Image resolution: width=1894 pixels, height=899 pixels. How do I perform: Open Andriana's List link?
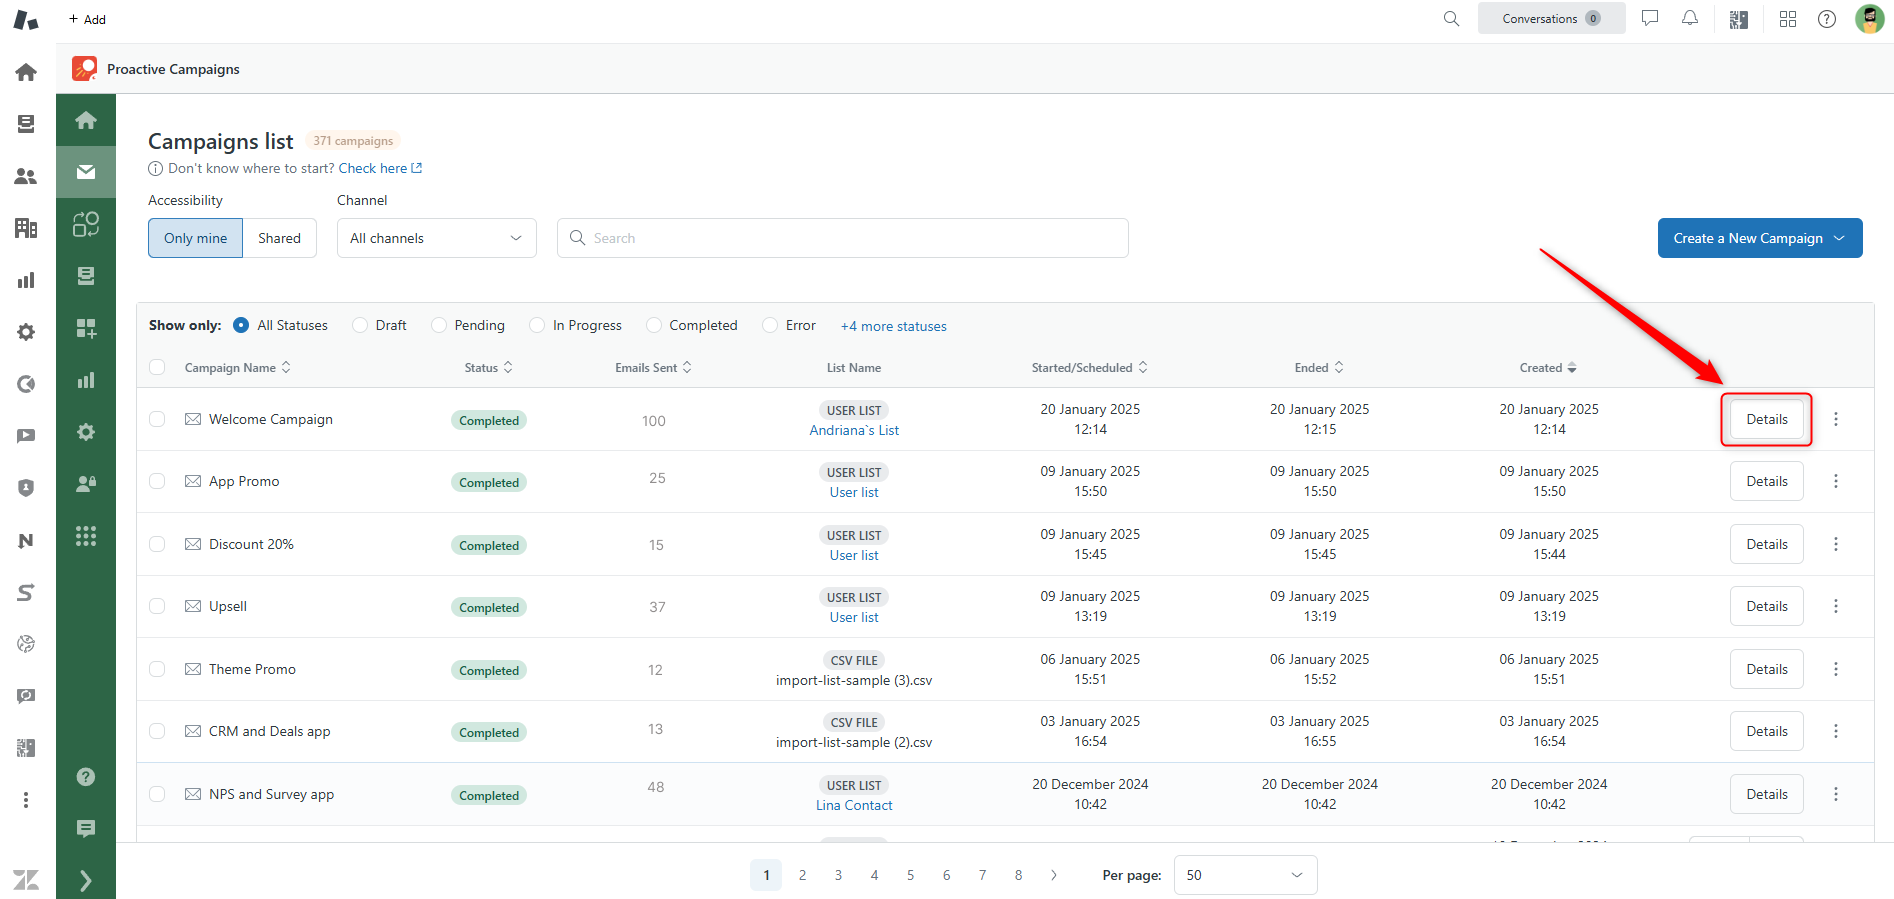tap(854, 430)
